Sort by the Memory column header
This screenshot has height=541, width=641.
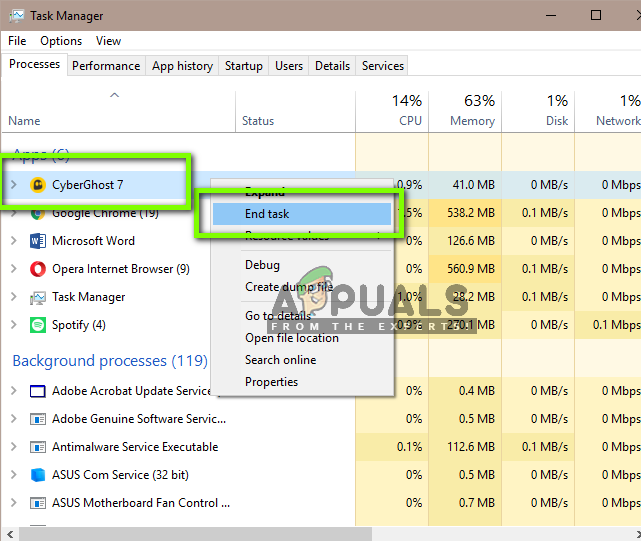point(465,111)
